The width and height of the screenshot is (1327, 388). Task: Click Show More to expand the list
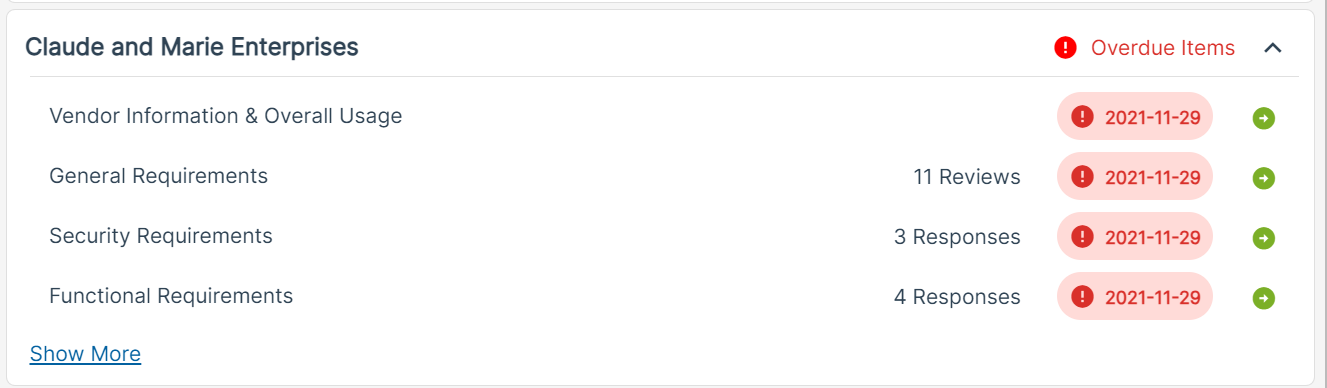click(x=85, y=354)
